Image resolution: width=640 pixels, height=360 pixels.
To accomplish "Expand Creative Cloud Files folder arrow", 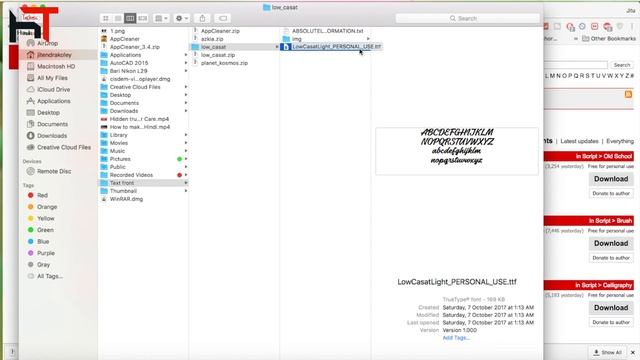I will 186,87.
